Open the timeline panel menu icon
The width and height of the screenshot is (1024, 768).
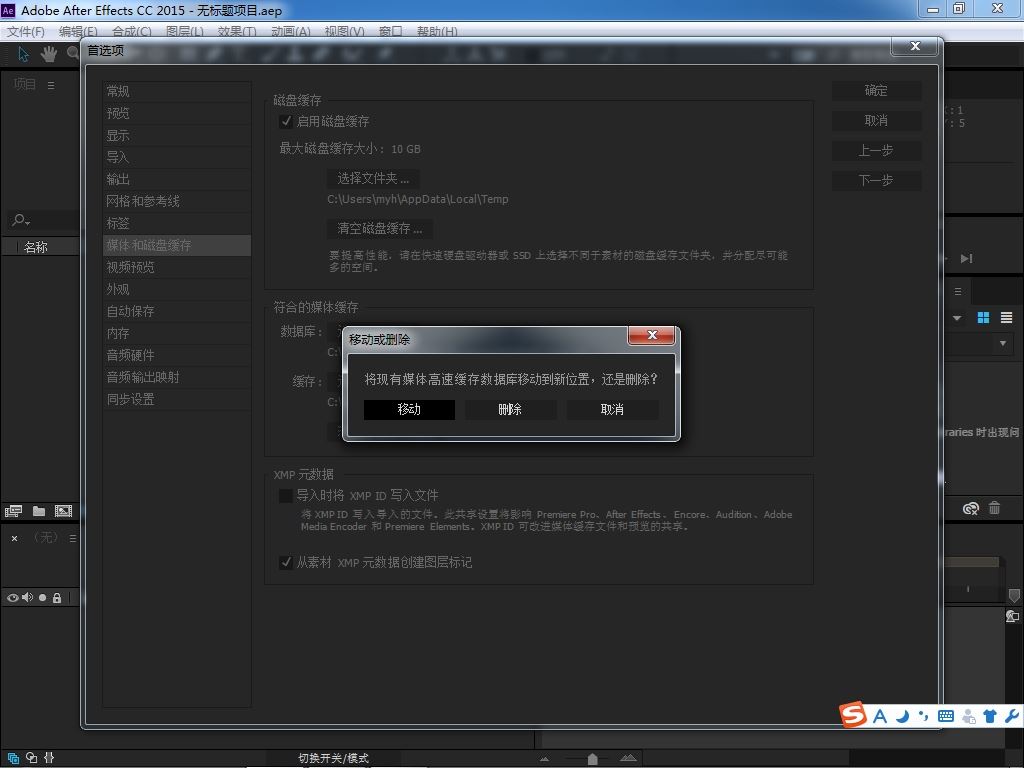coord(72,538)
